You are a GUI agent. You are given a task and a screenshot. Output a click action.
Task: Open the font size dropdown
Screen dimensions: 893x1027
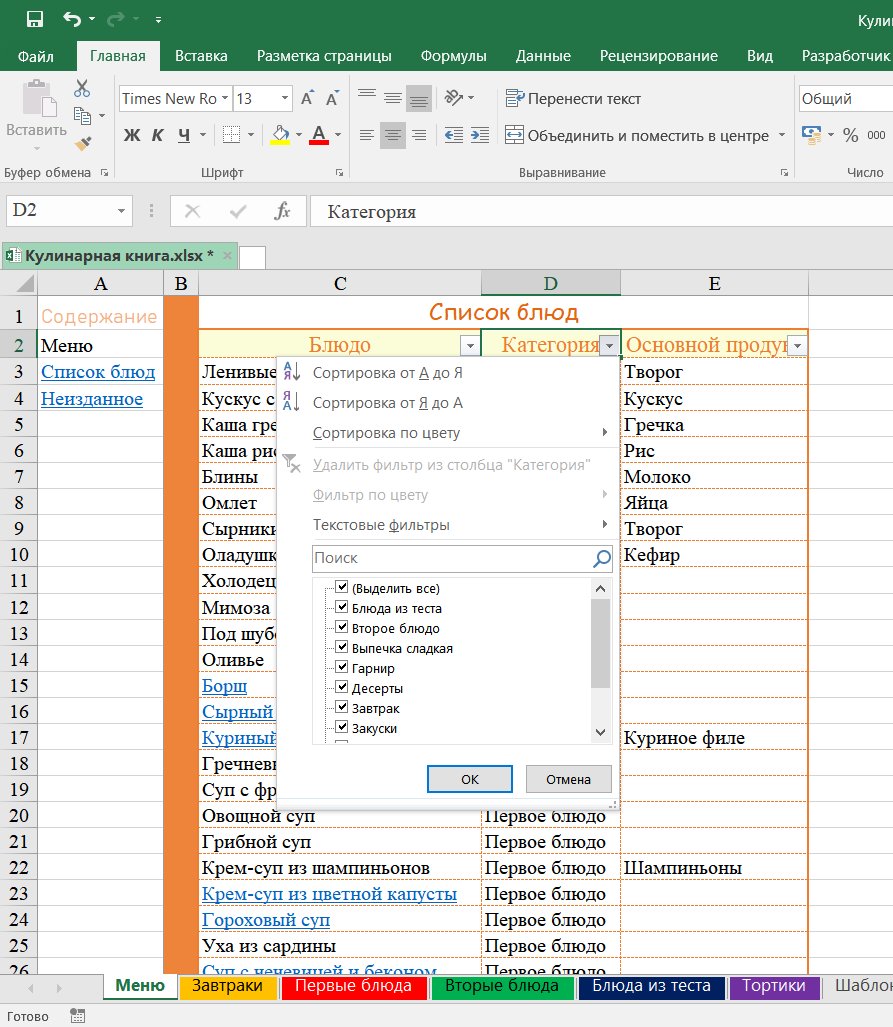(285, 99)
